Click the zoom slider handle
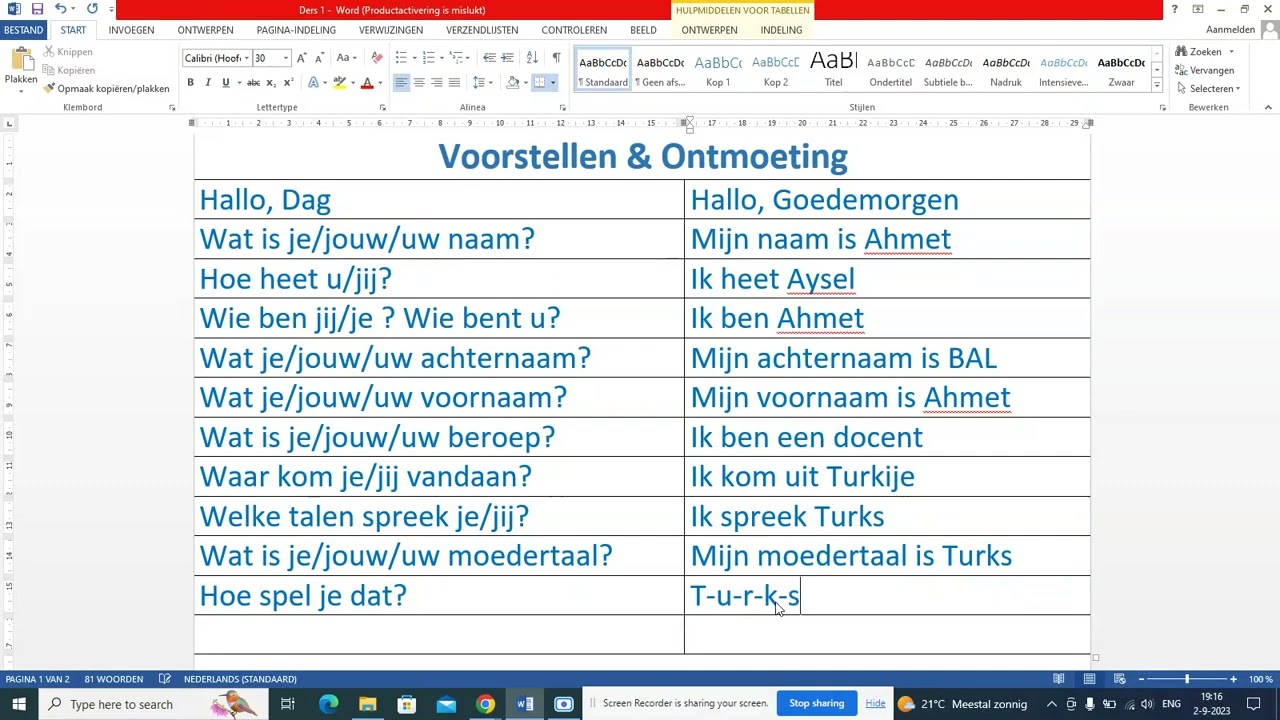1280x720 pixels. pyautogui.click(x=1187, y=679)
